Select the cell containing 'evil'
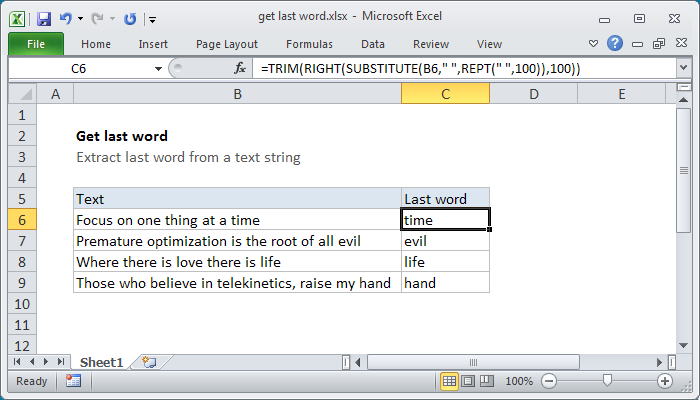This screenshot has height=400, width=700. (x=445, y=241)
